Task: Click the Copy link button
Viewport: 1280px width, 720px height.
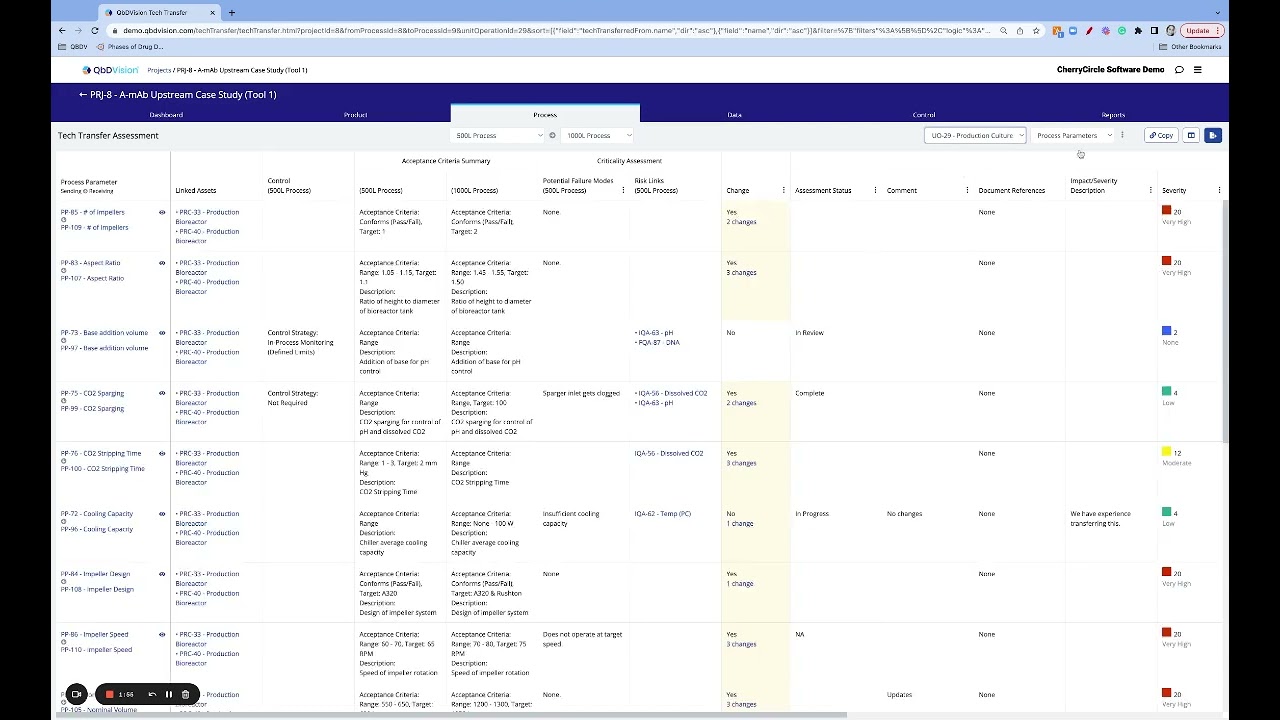Action: tap(1161, 135)
